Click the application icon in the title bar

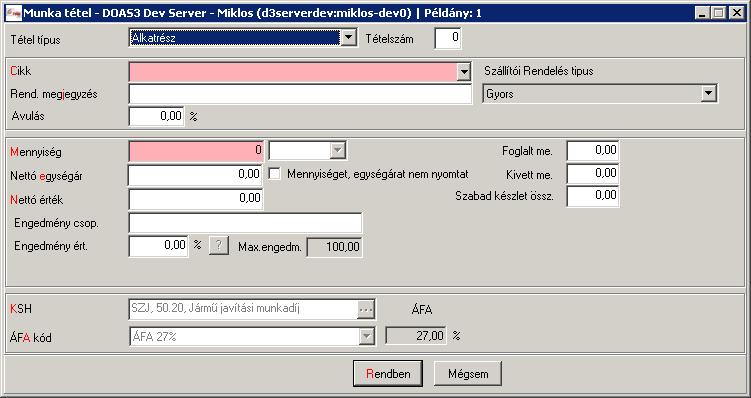(13, 13)
